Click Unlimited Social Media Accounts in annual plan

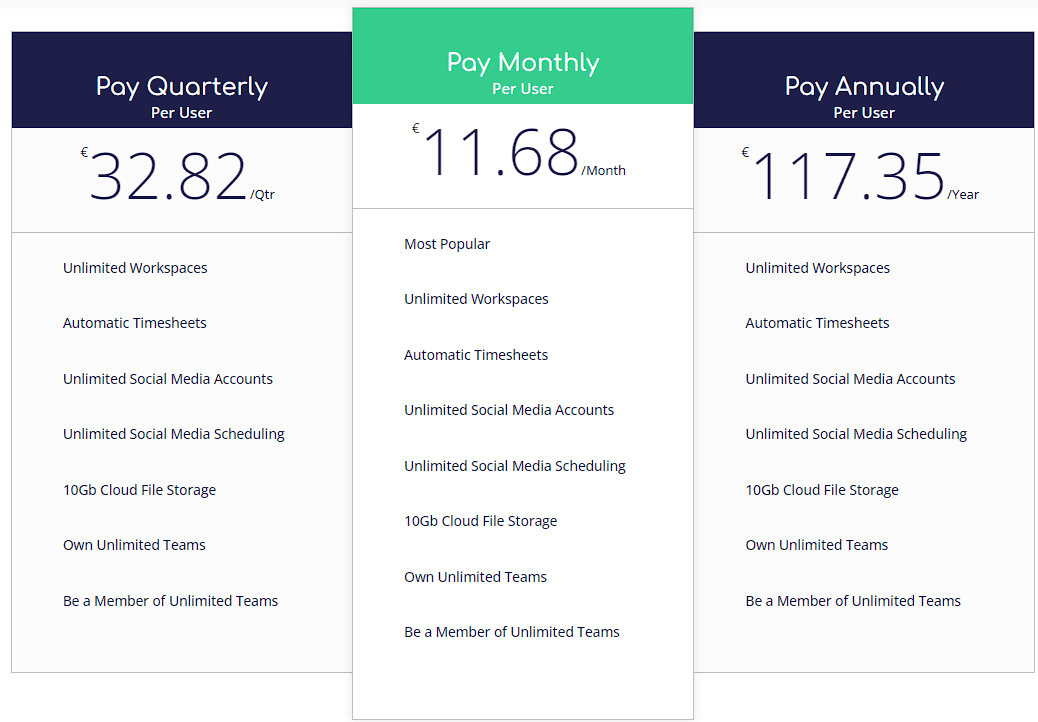tap(849, 378)
